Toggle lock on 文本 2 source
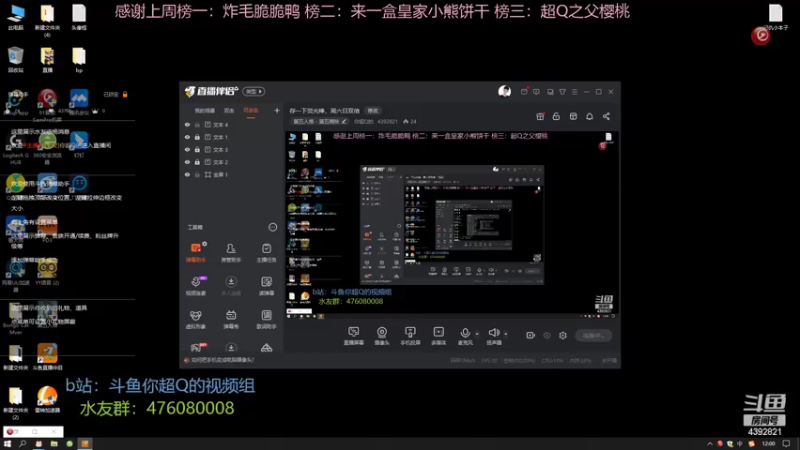 pyautogui.click(x=197, y=162)
